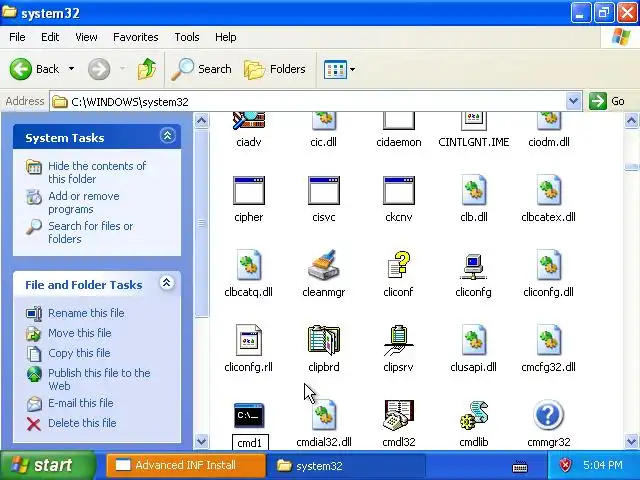
Task: Select the cipher program icon
Action: (x=249, y=191)
